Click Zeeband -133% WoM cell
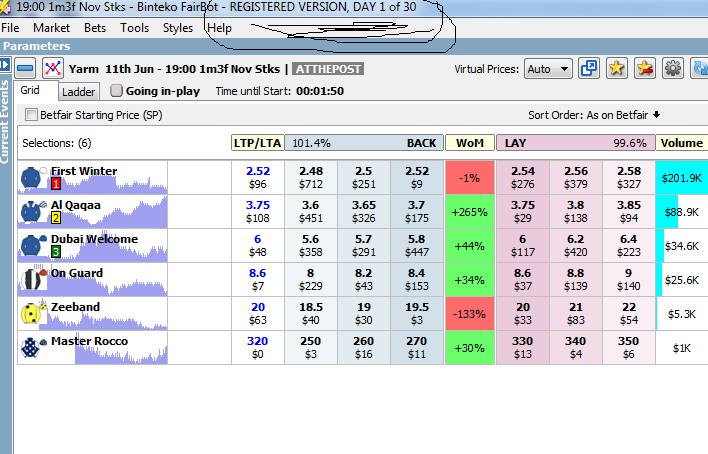This screenshot has width=708, height=454. [470, 314]
